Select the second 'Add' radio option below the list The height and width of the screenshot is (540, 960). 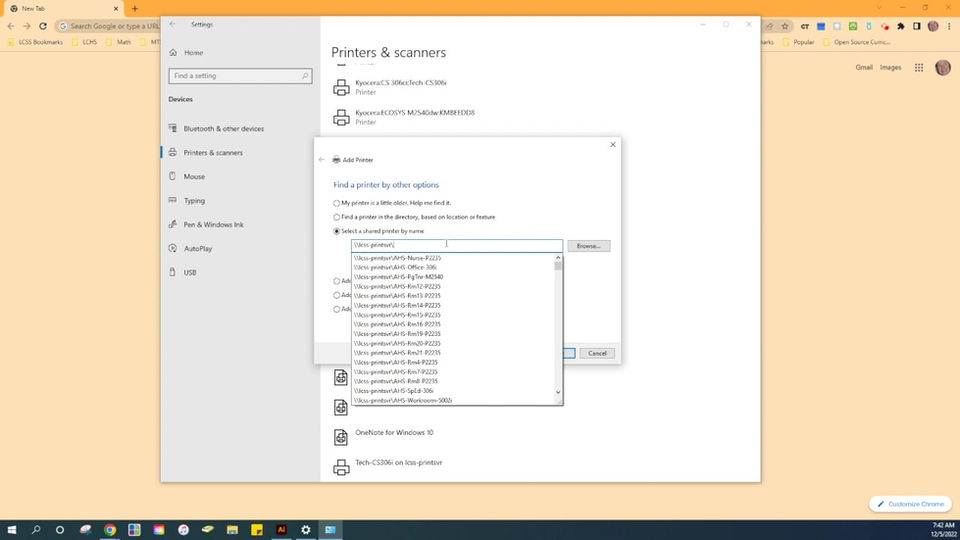[336, 295]
